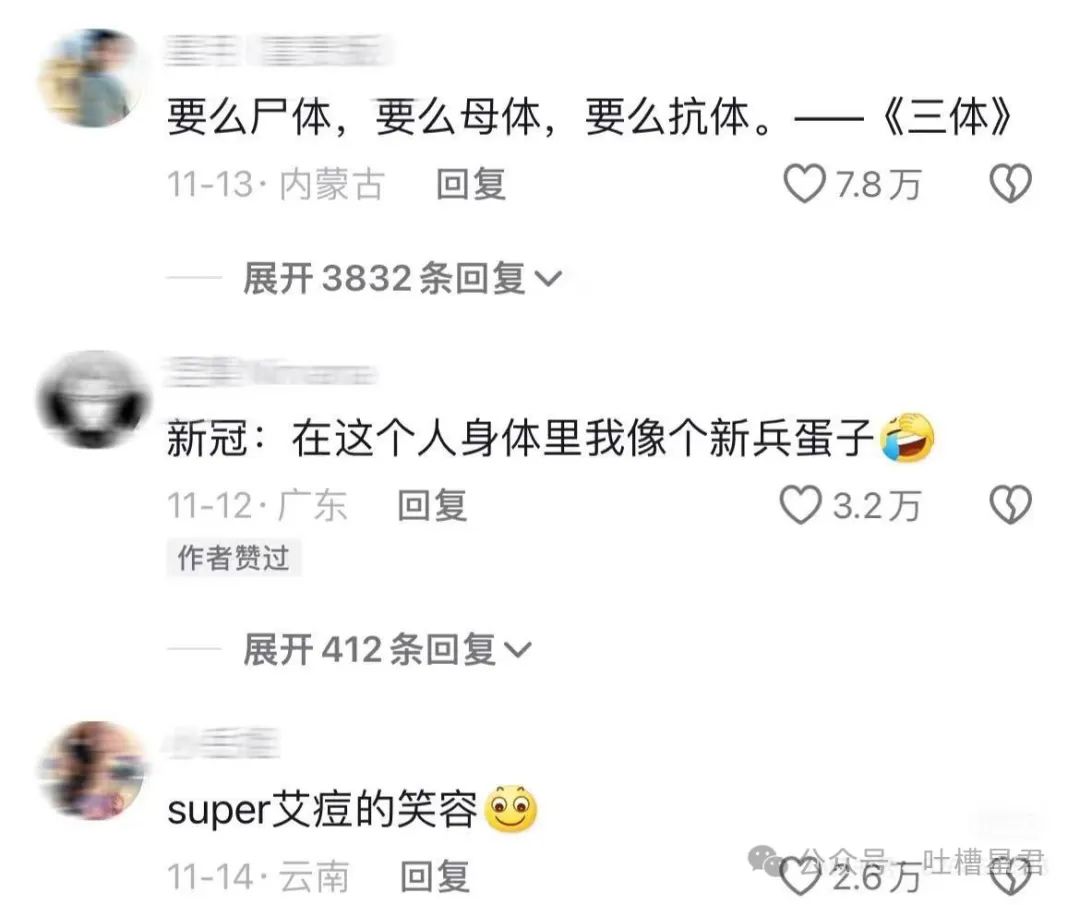Image resolution: width=1080 pixels, height=905 pixels.
Task: Open first commenter's avatar profile
Action: pos(92,78)
